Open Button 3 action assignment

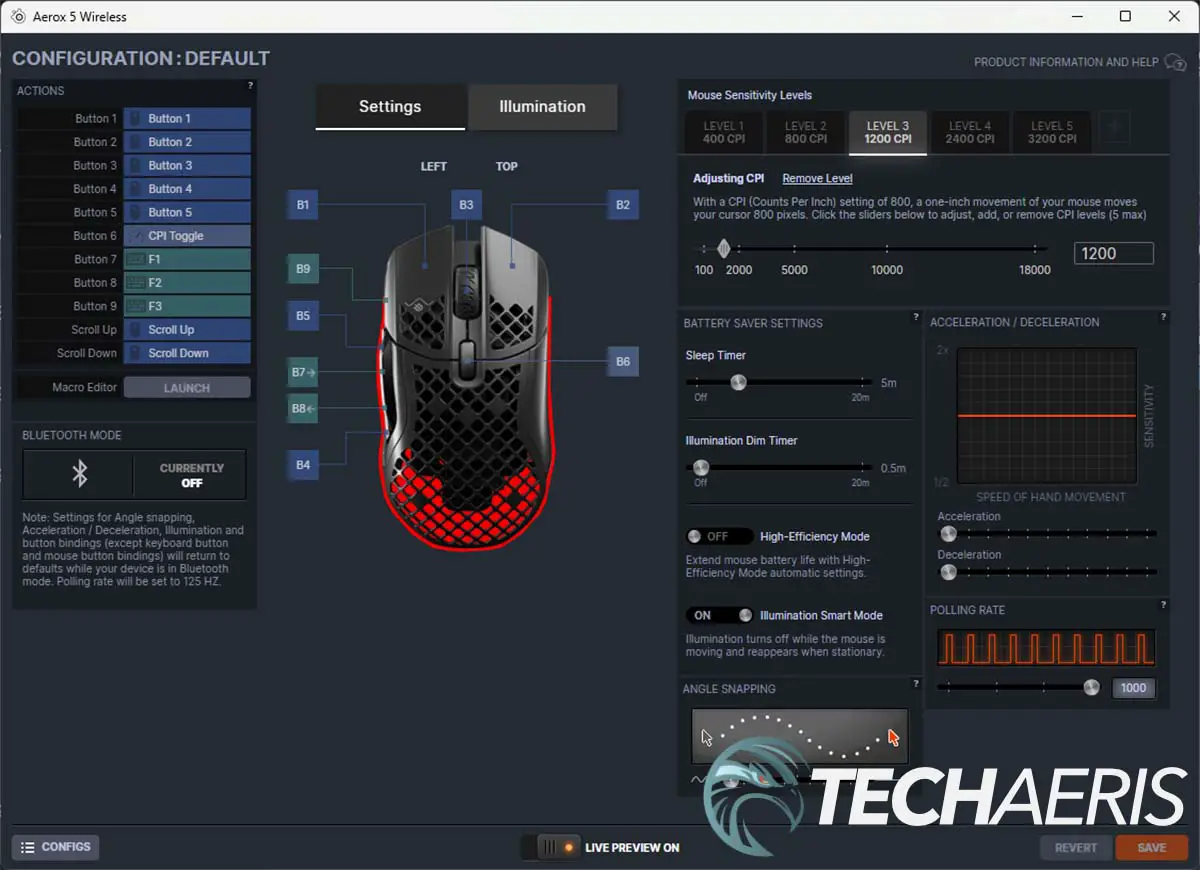tap(187, 165)
